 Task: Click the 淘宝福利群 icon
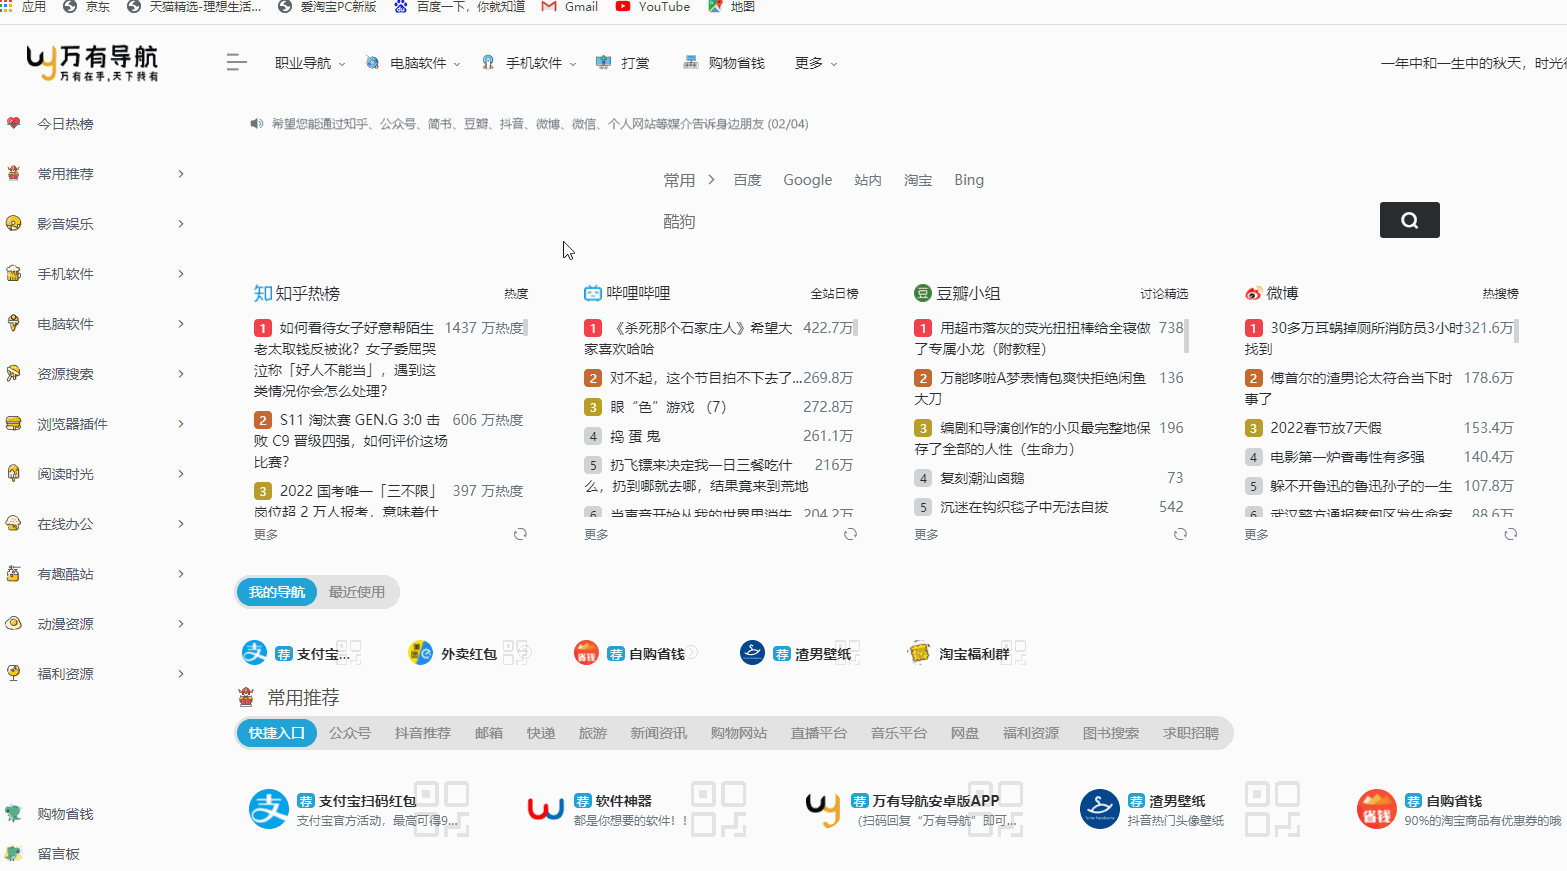pos(918,653)
